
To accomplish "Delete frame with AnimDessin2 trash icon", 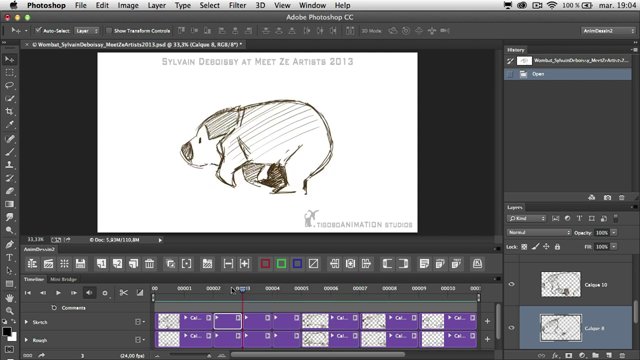I will (149, 264).
